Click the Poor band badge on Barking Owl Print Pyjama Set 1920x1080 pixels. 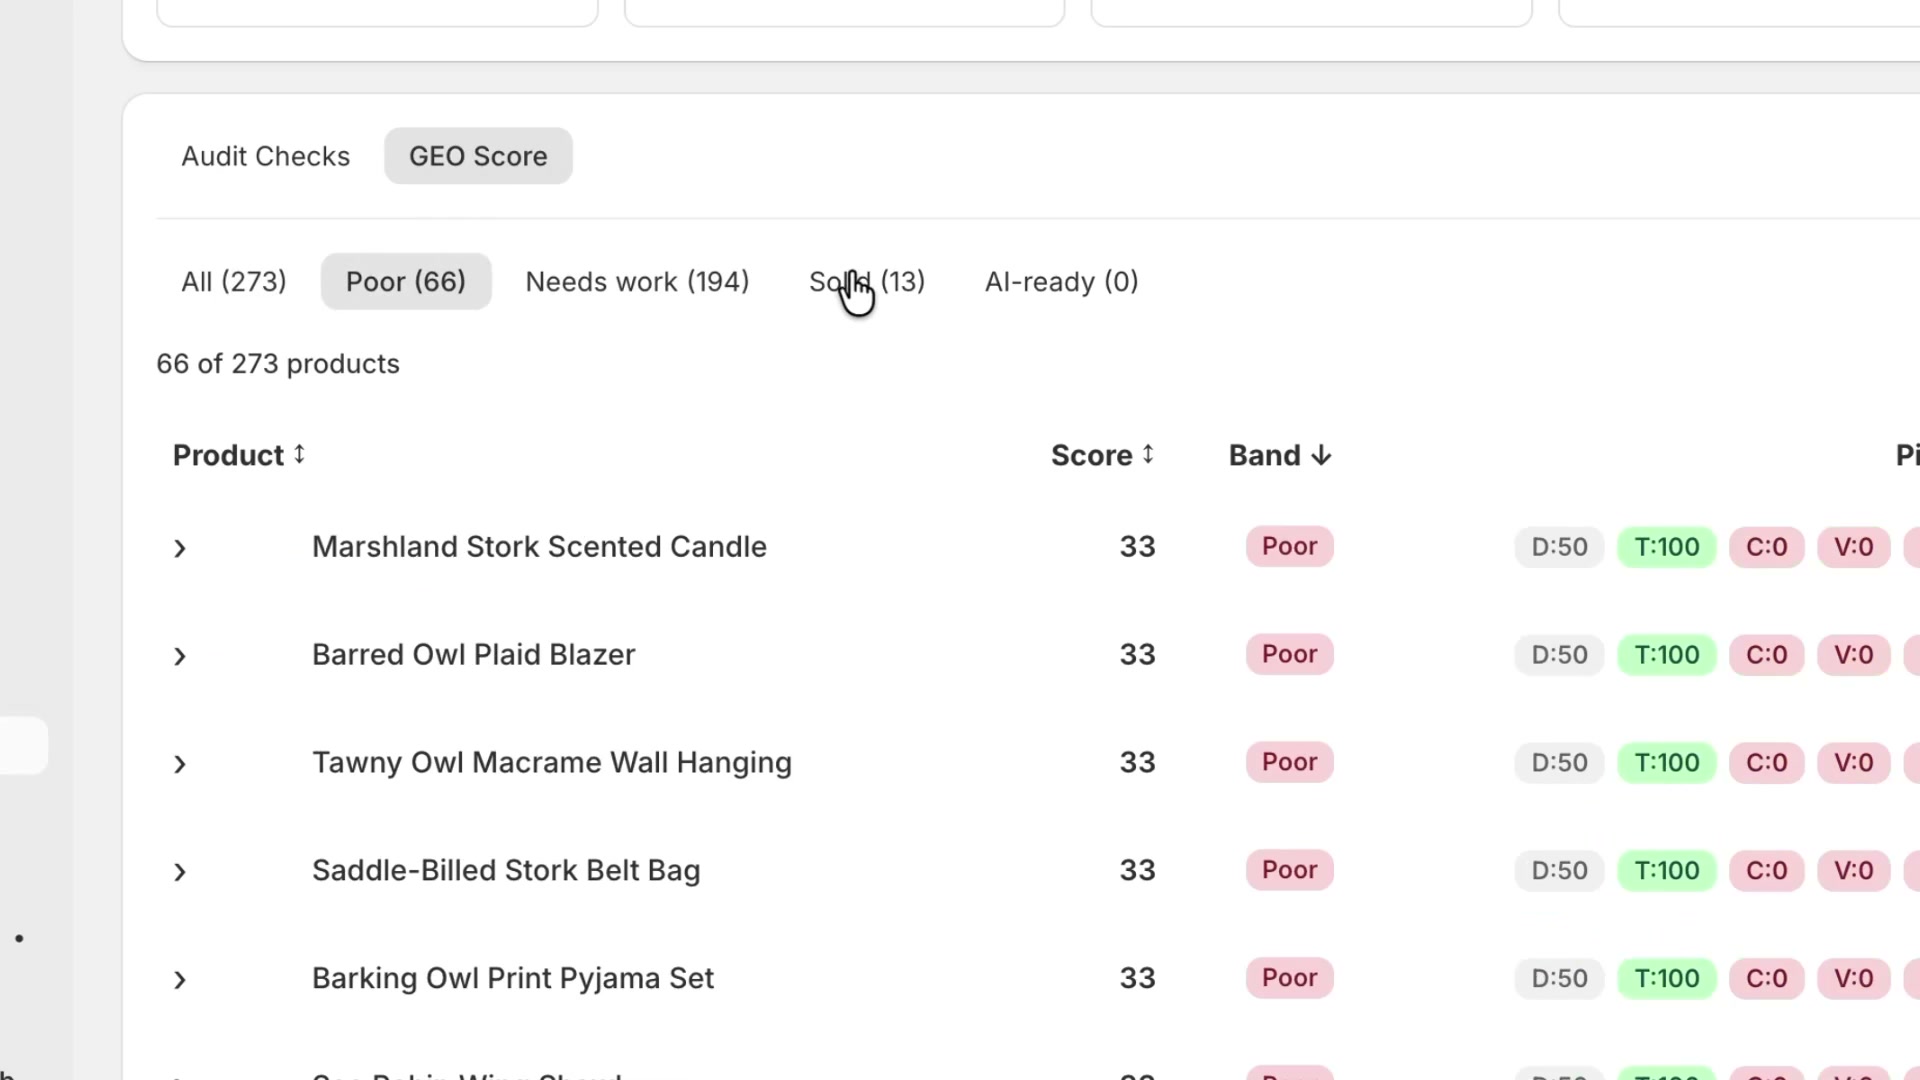click(1288, 978)
